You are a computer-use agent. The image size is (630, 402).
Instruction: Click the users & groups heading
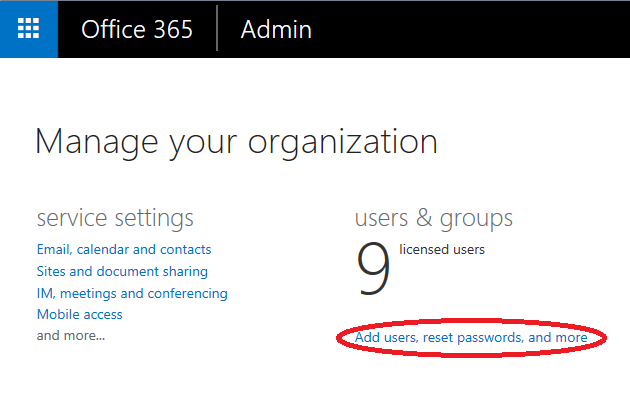click(434, 218)
